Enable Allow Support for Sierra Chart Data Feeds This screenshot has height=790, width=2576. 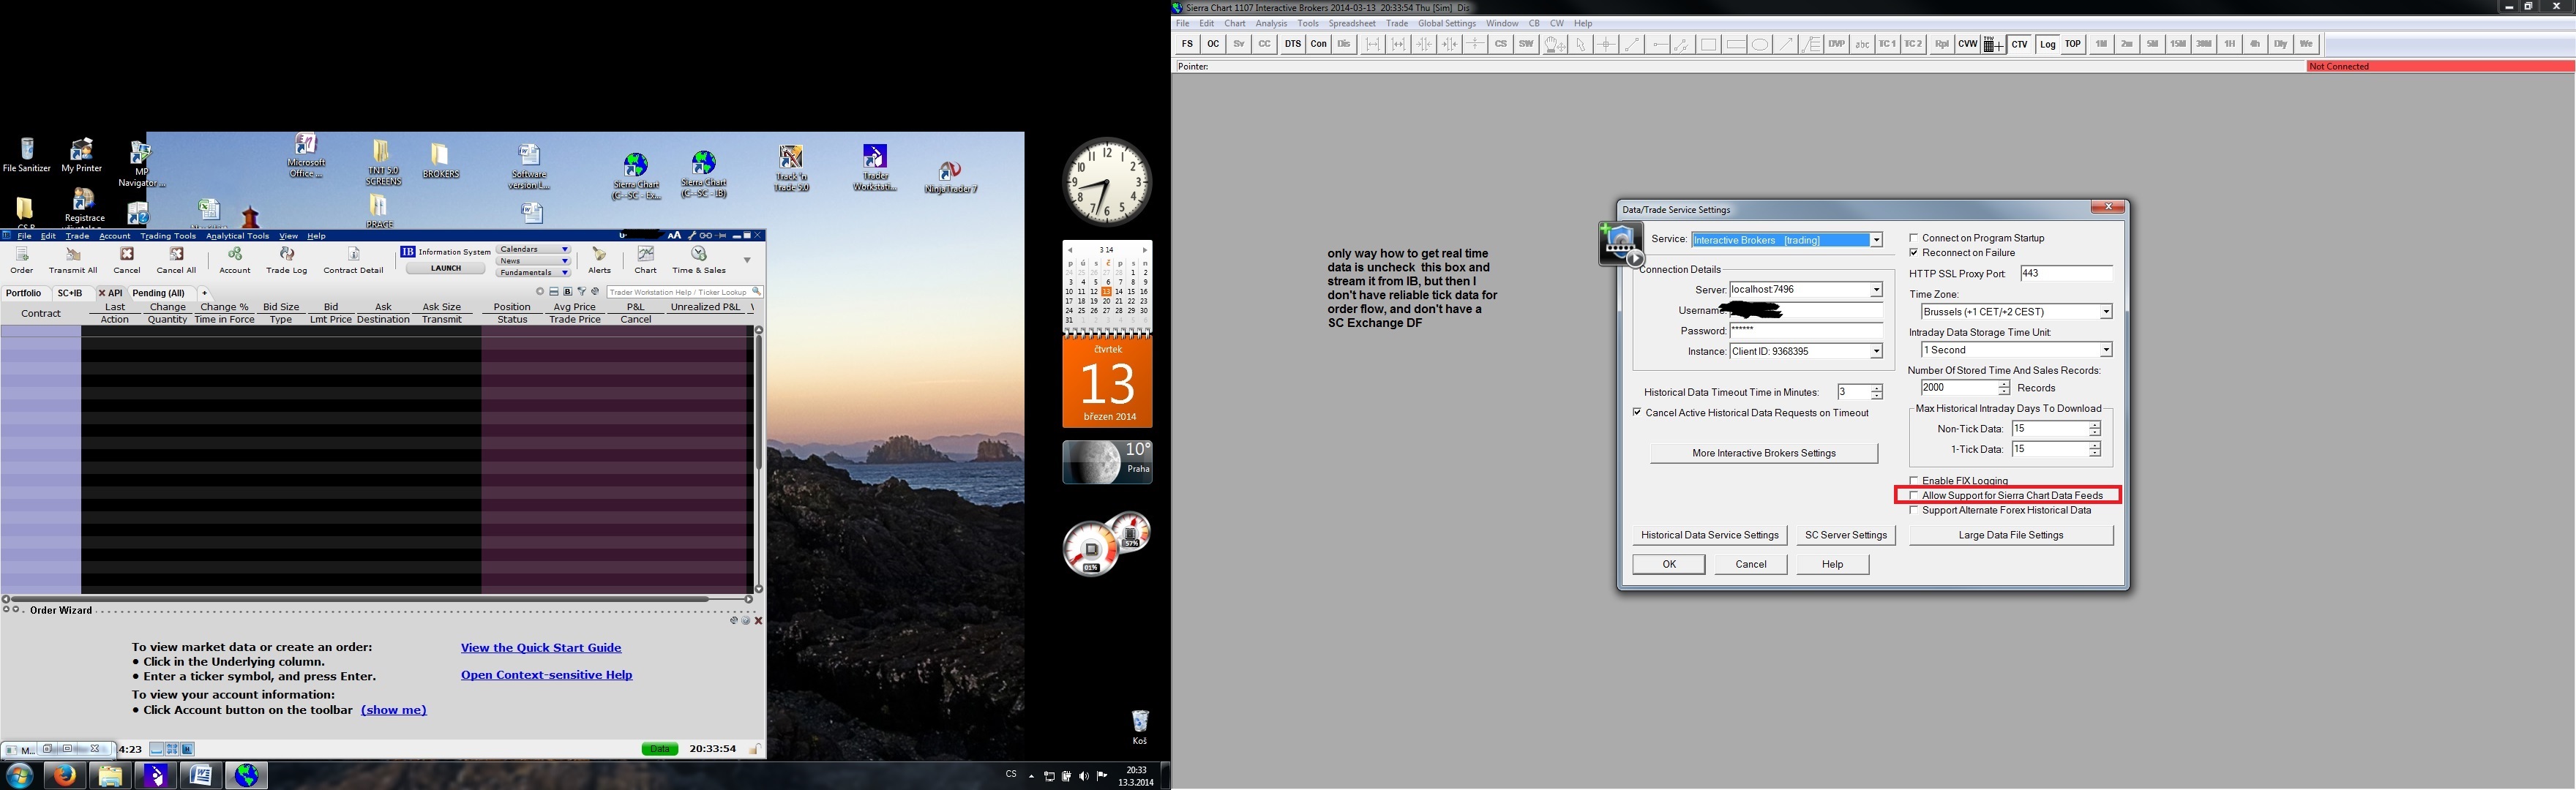1914,495
